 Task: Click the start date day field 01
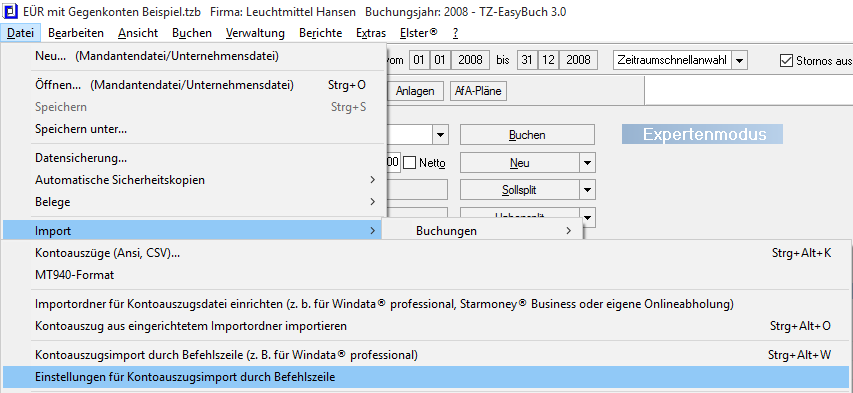418,60
